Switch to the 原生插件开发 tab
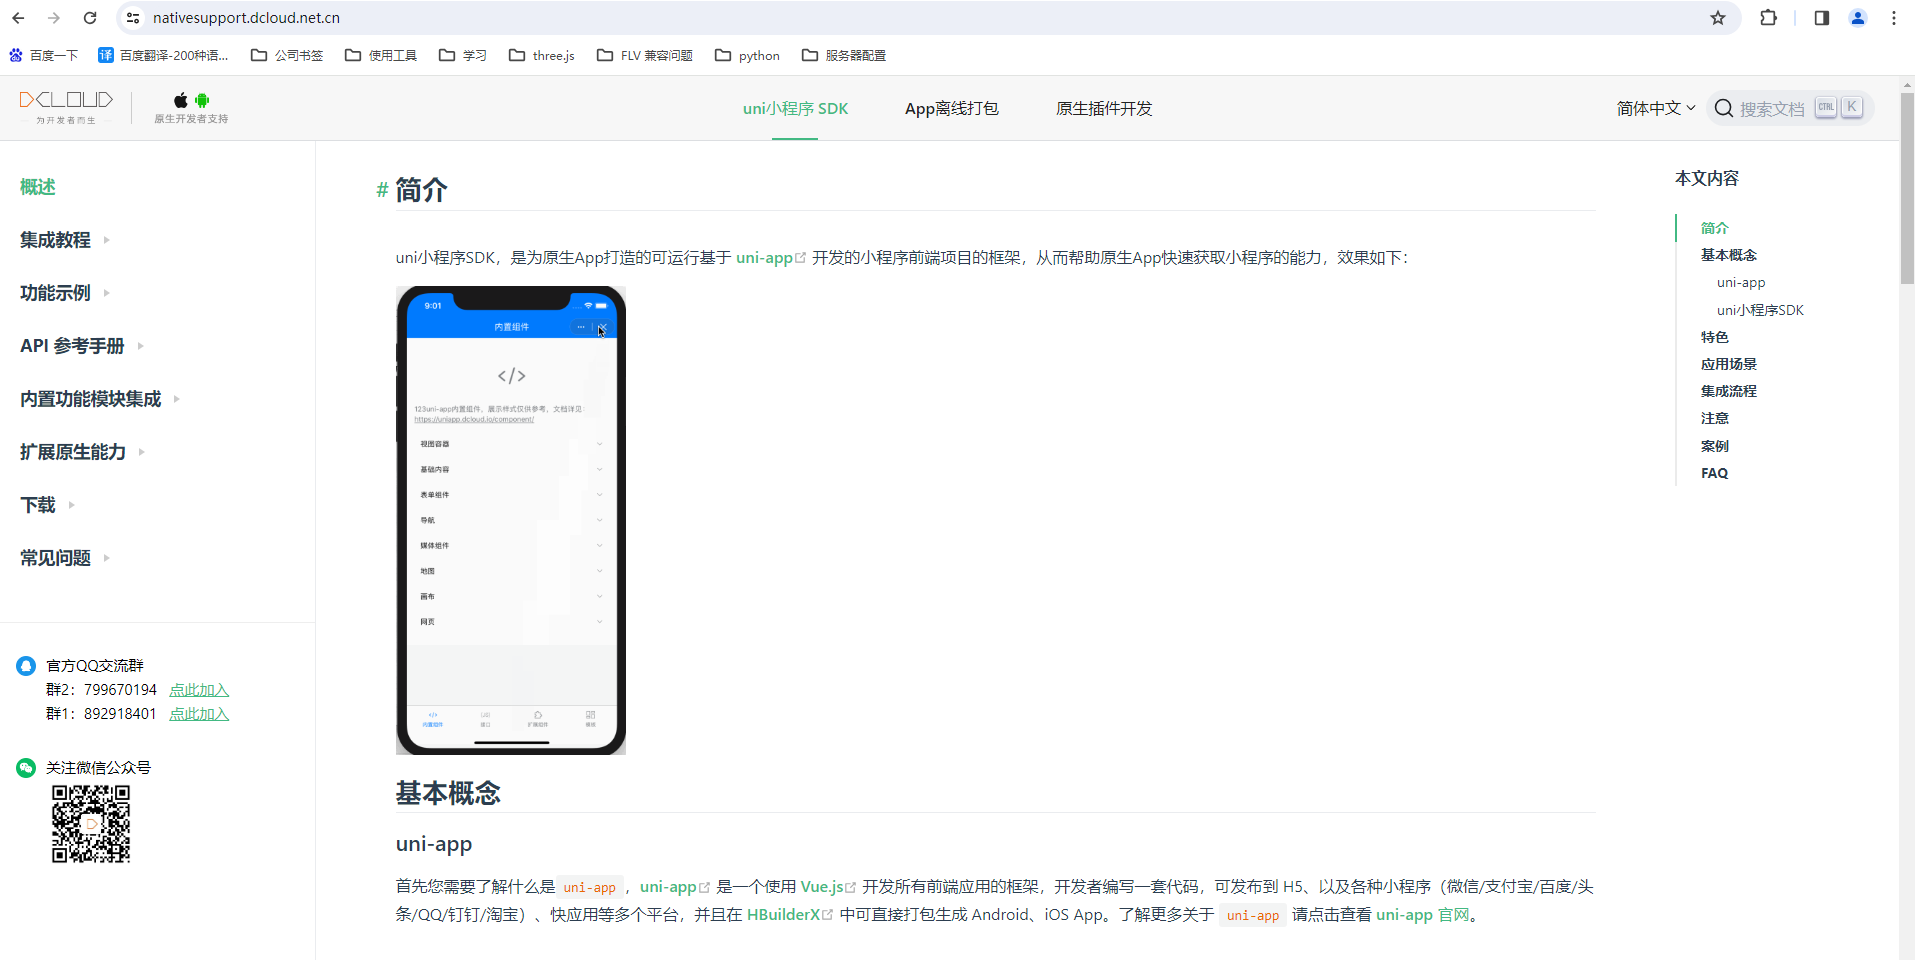 coord(1104,108)
